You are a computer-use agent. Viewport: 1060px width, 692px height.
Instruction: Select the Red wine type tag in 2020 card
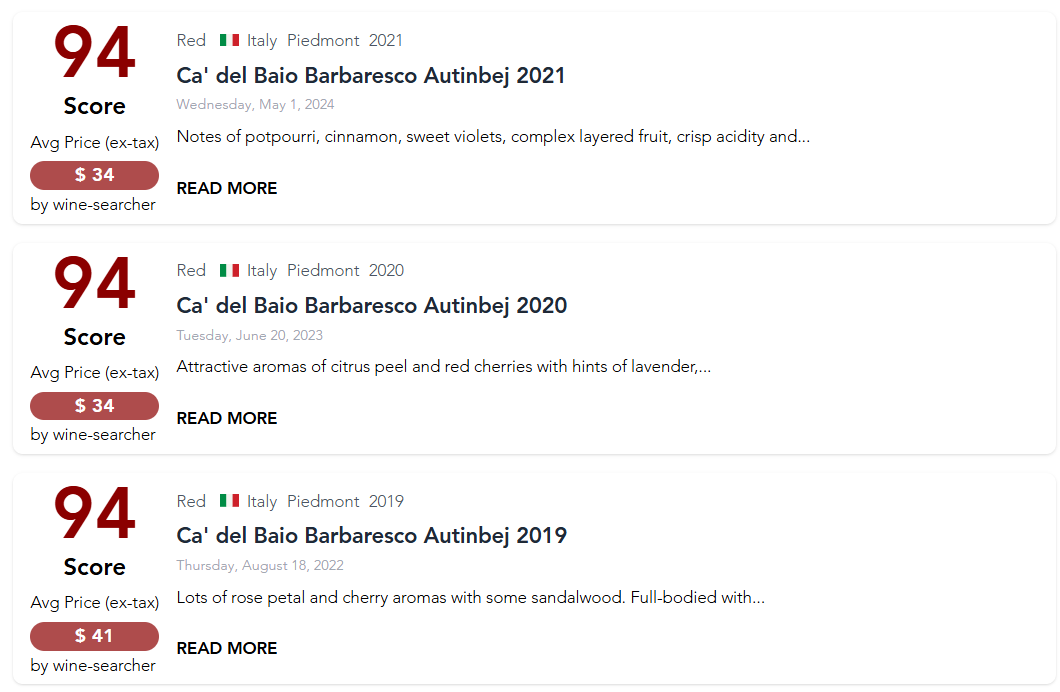coord(191,271)
